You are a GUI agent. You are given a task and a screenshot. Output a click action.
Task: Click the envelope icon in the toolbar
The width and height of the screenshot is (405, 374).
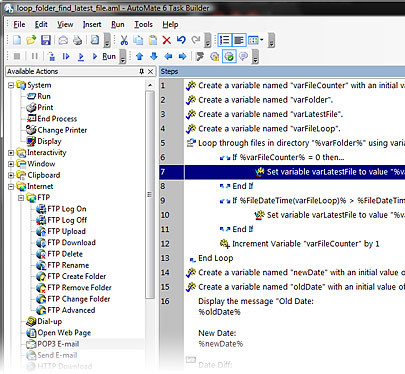click(x=63, y=40)
